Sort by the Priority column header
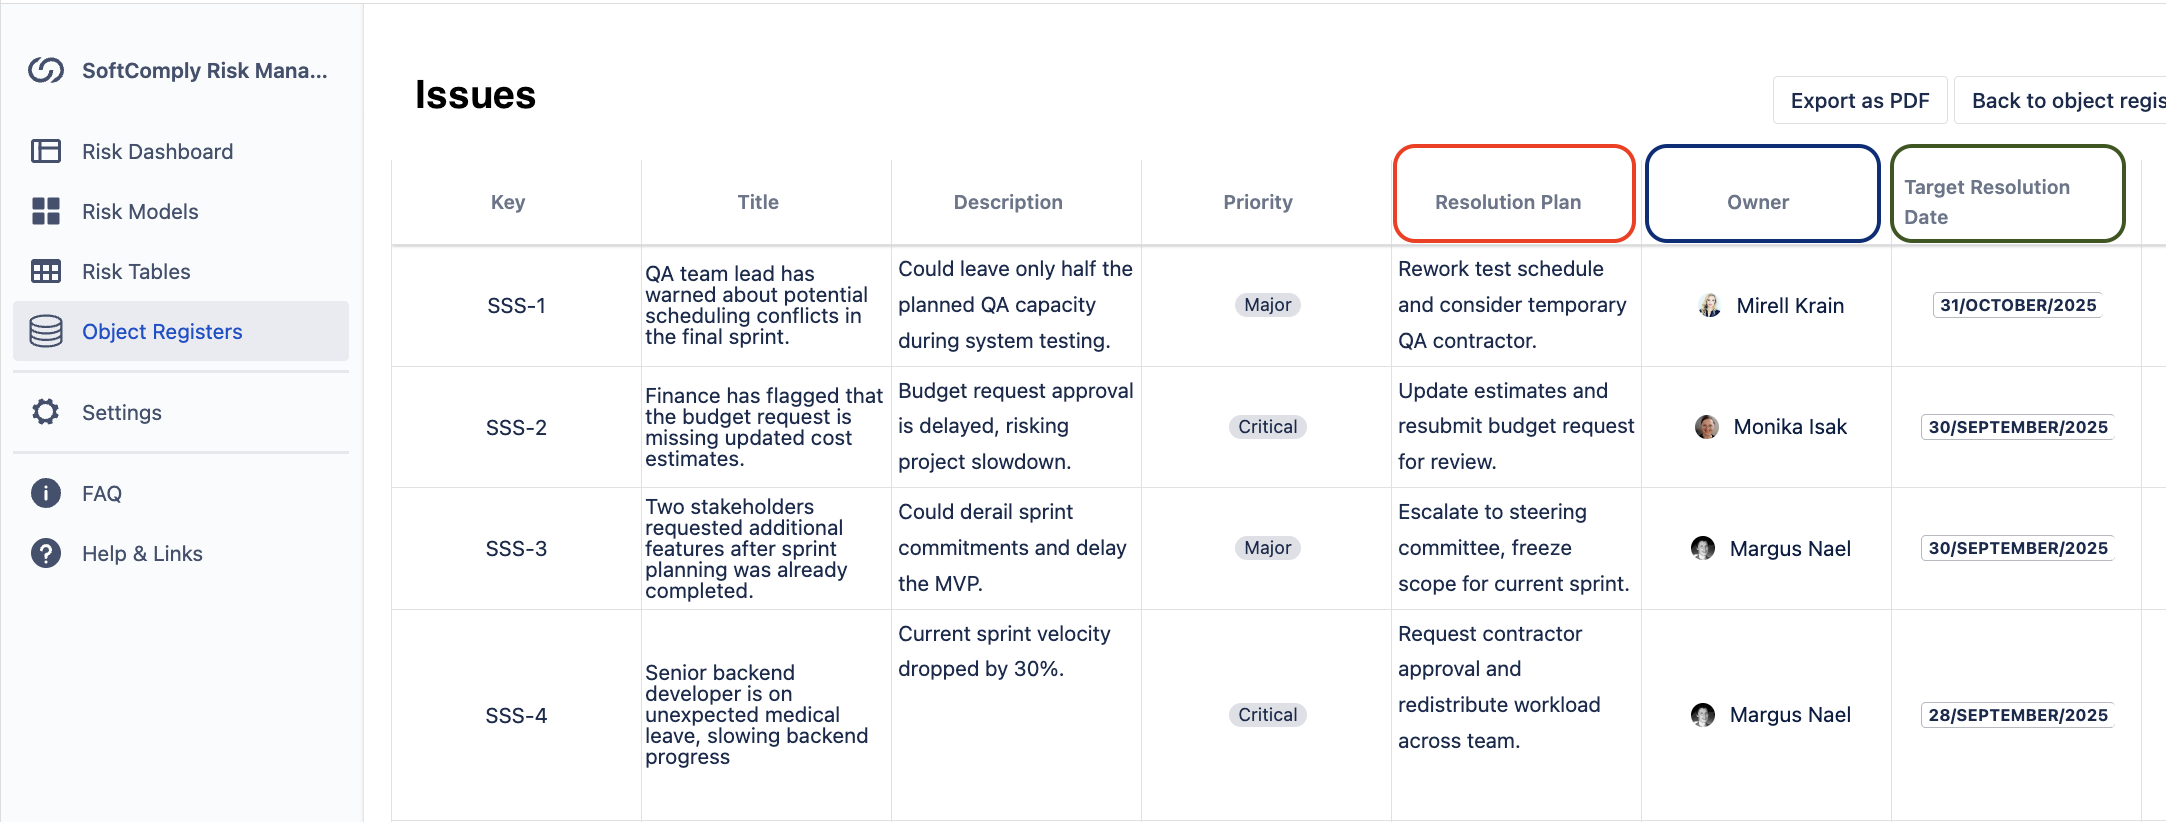The width and height of the screenshot is (2166, 822). [1258, 202]
